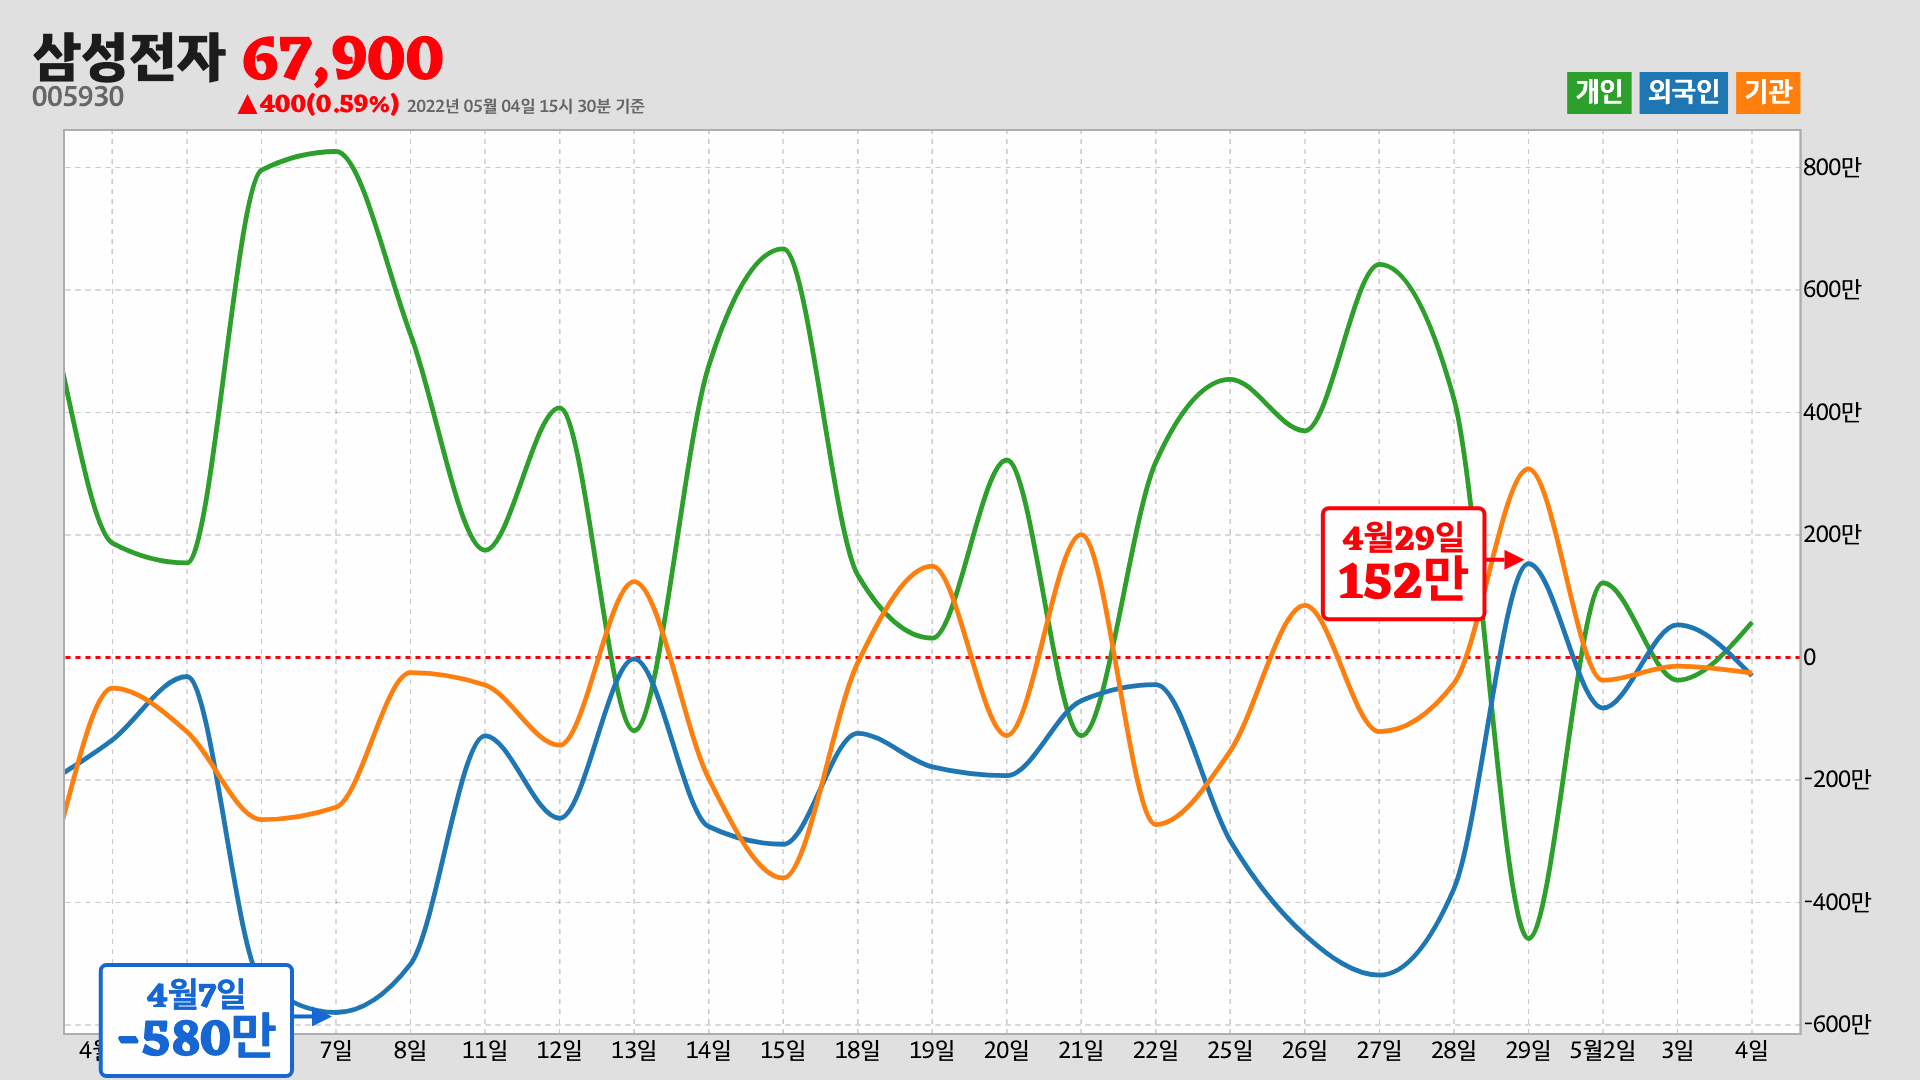This screenshot has height=1080, width=1920.
Task: Click the ▲400(0.59%) change text
Action: click(318, 104)
